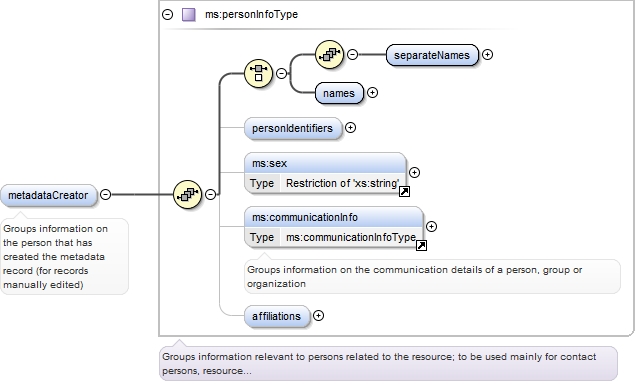Click the communicationInfo description annotation

[415, 277]
